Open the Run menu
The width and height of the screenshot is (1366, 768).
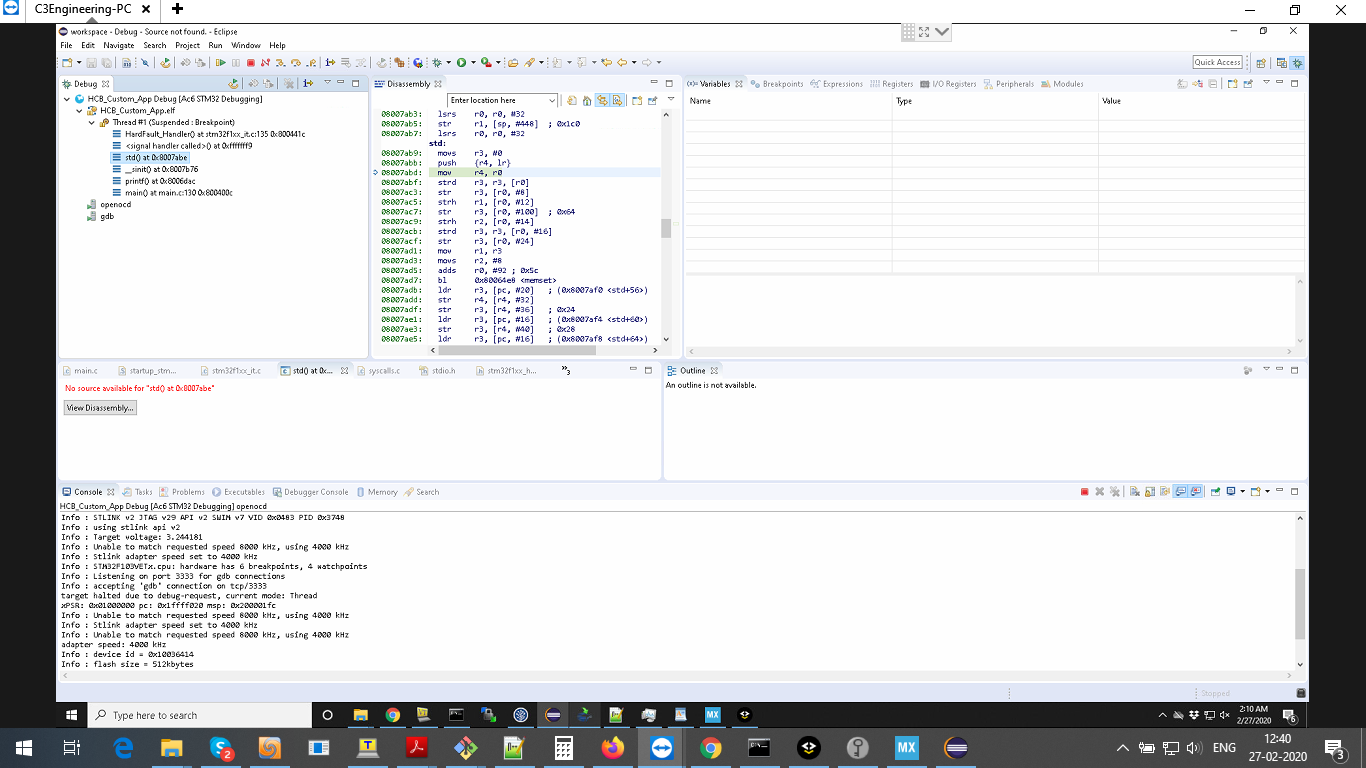pyautogui.click(x=215, y=45)
